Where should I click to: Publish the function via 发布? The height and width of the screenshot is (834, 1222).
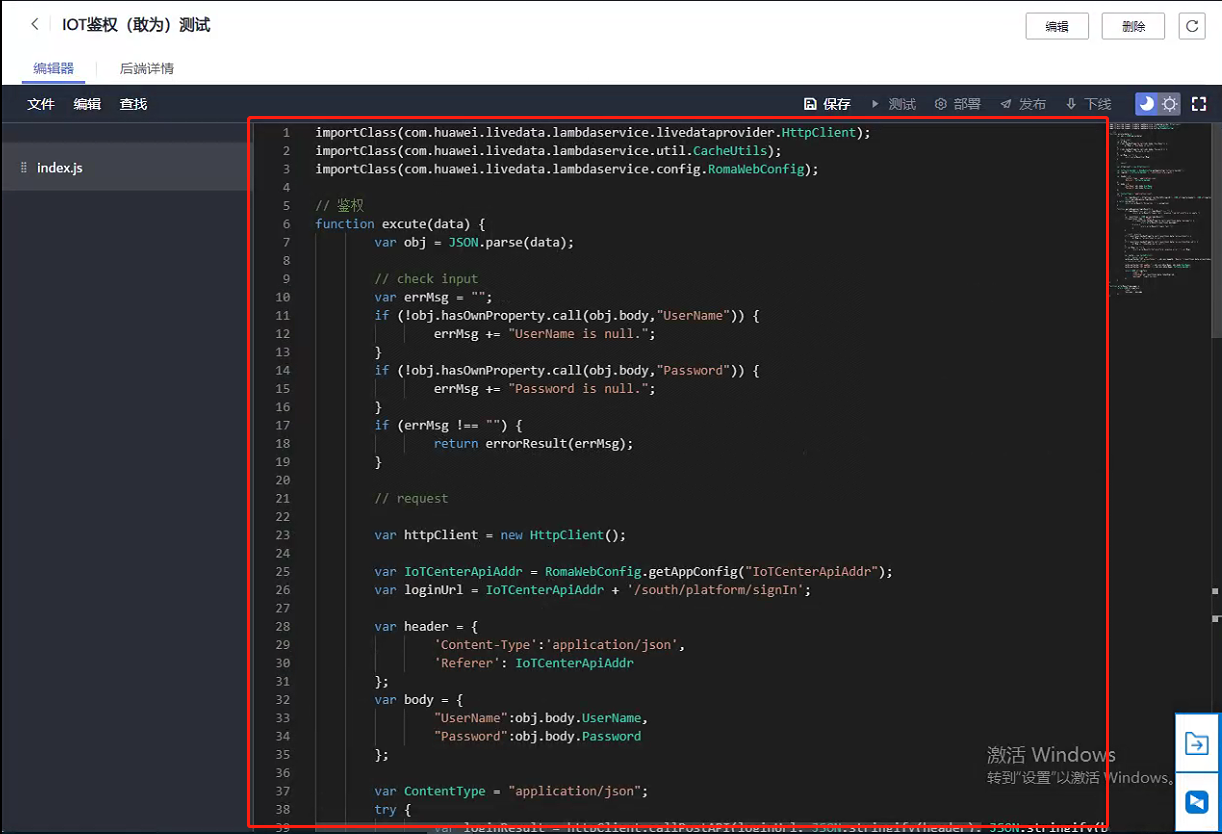click(1023, 104)
